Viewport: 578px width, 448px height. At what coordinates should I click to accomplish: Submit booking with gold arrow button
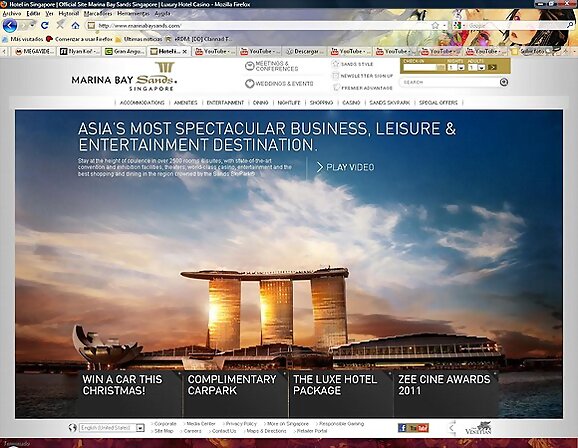click(492, 67)
